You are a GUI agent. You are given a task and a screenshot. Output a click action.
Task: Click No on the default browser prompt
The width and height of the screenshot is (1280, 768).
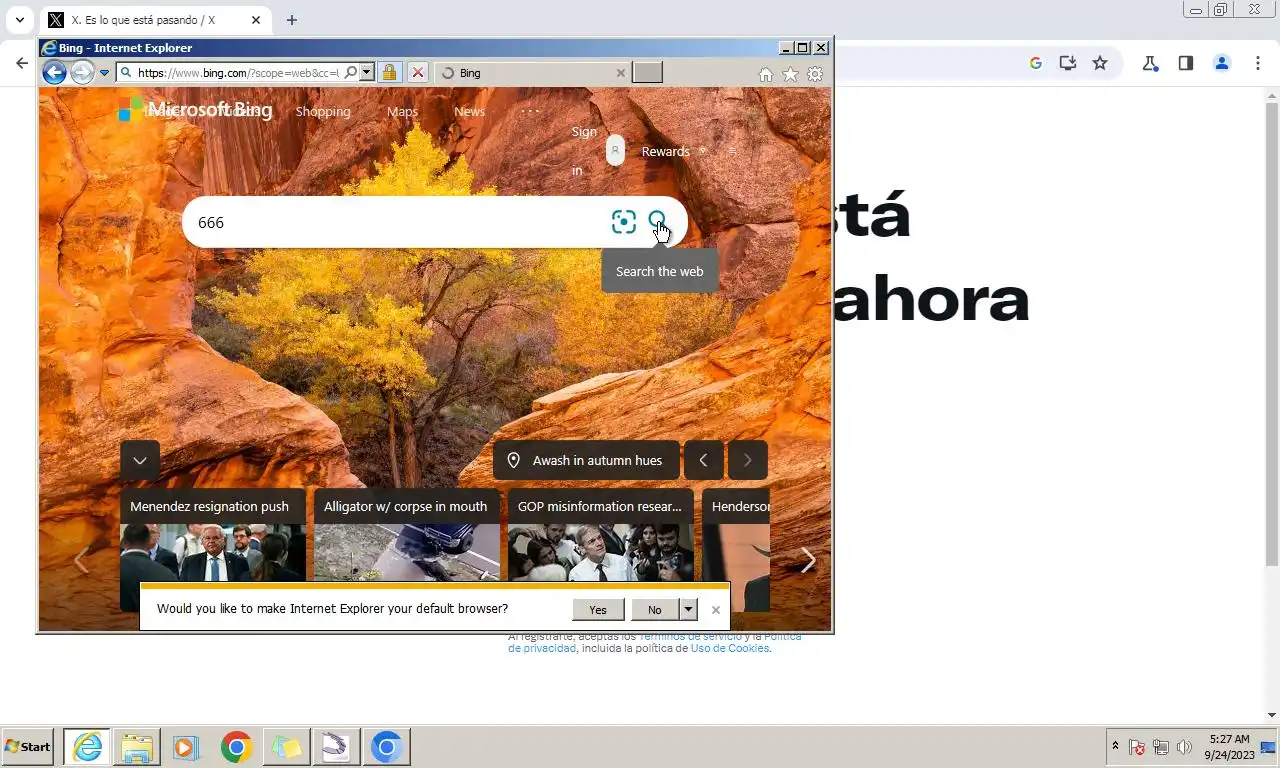tap(654, 609)
